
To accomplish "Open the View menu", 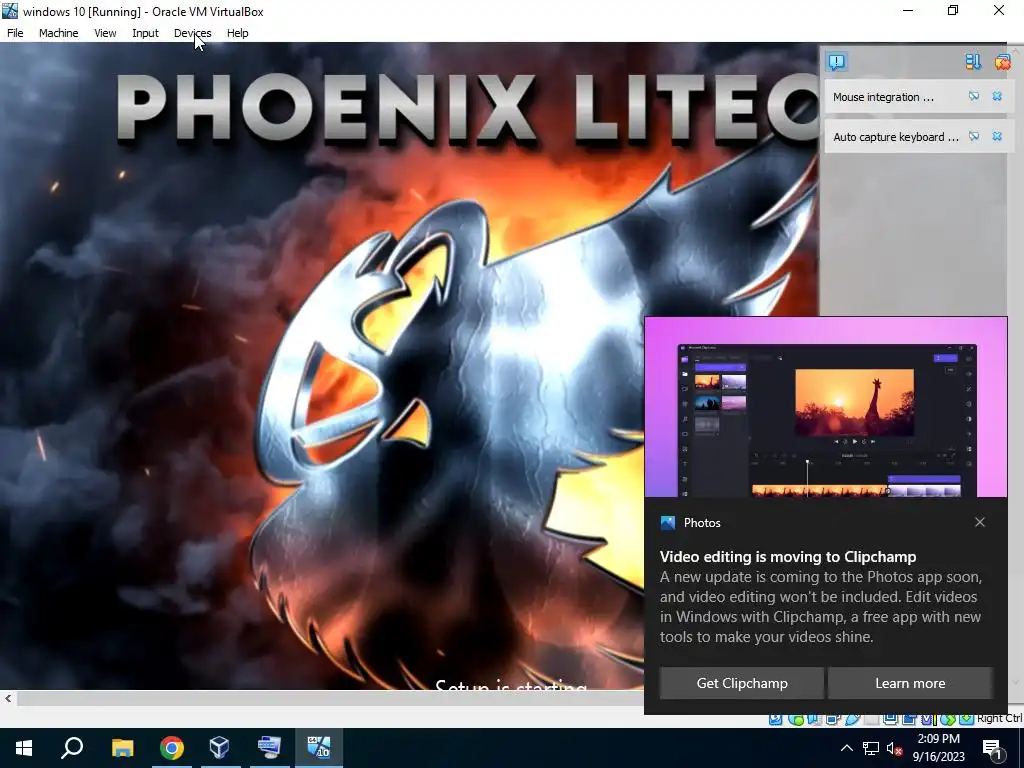I will point(105,33).
